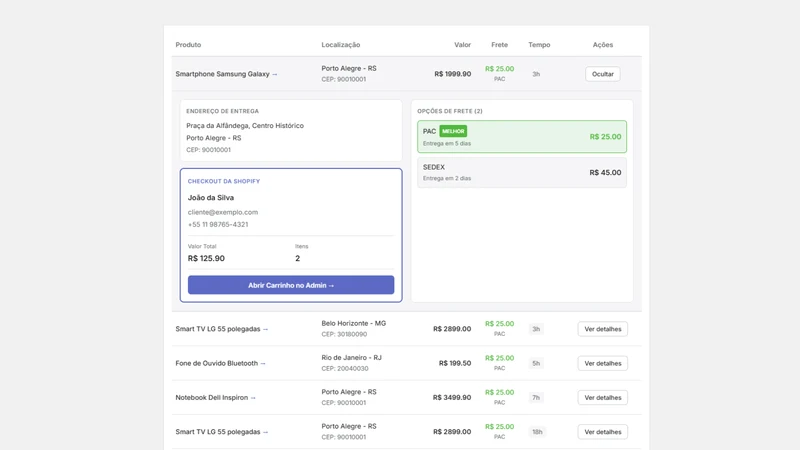
Task: Click the R$ 45.00 SEDEX price
Action: pyautogui.click(x=605, y=172)
